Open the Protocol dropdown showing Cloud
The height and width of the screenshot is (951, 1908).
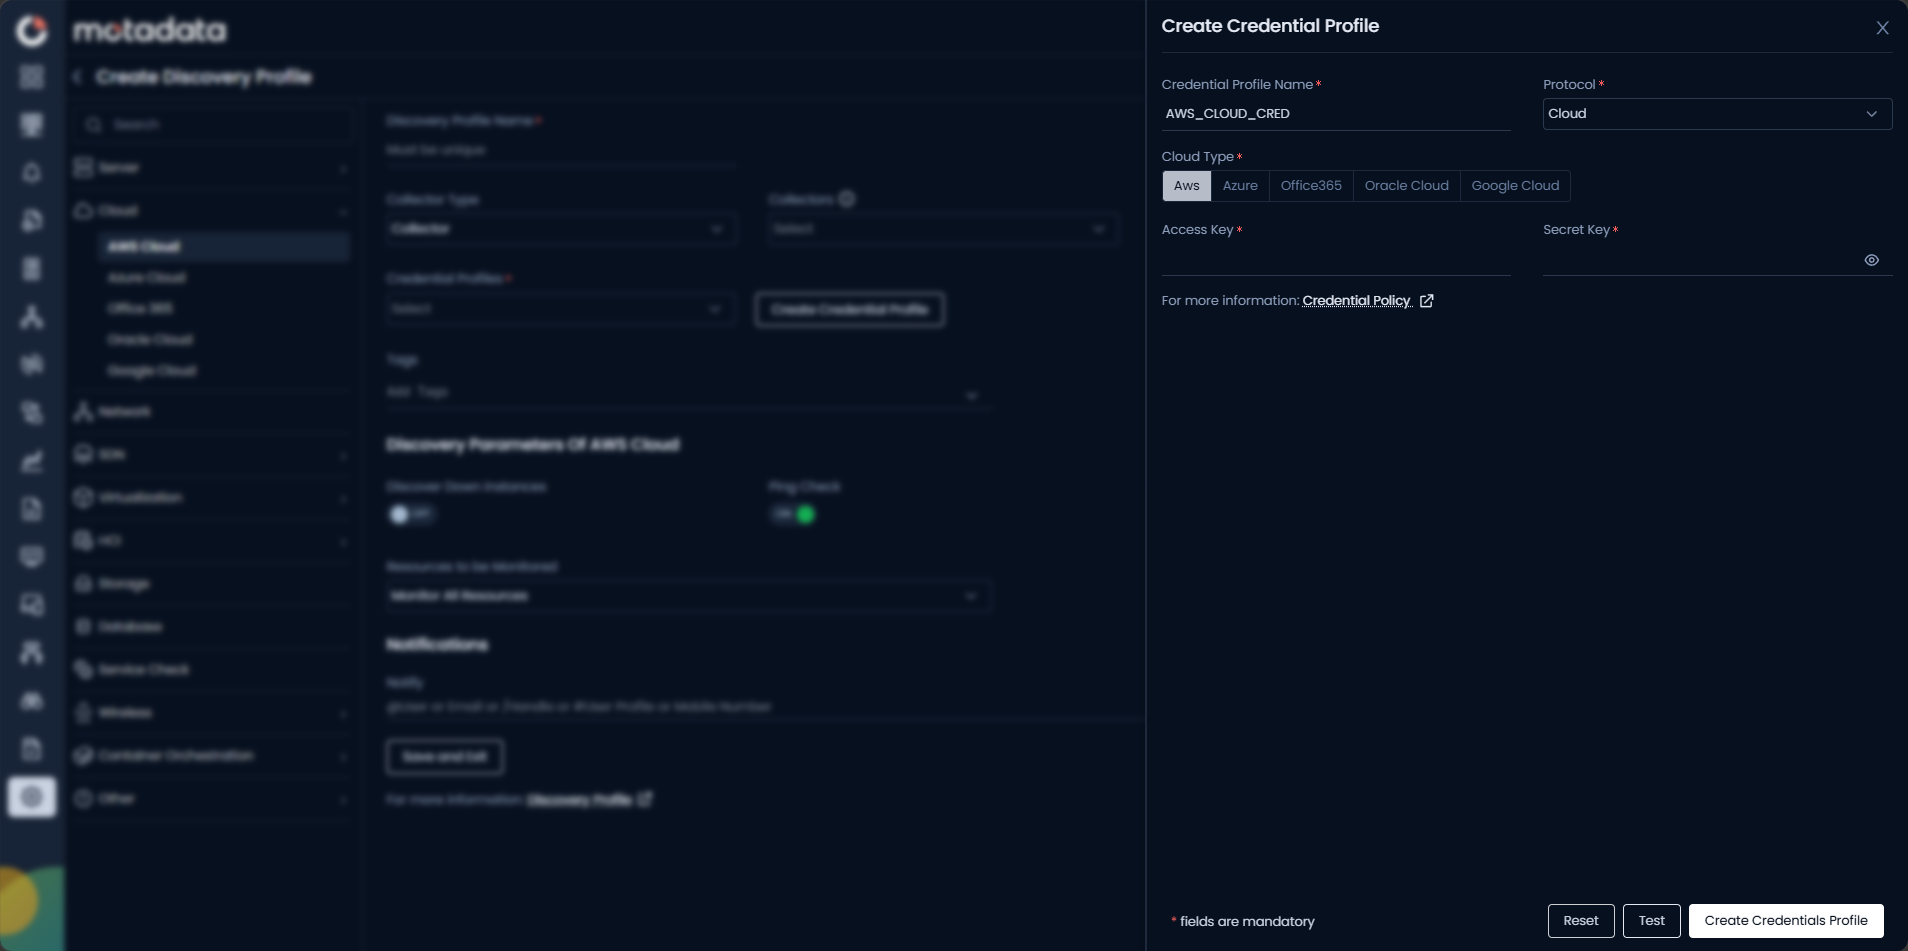1717,114
